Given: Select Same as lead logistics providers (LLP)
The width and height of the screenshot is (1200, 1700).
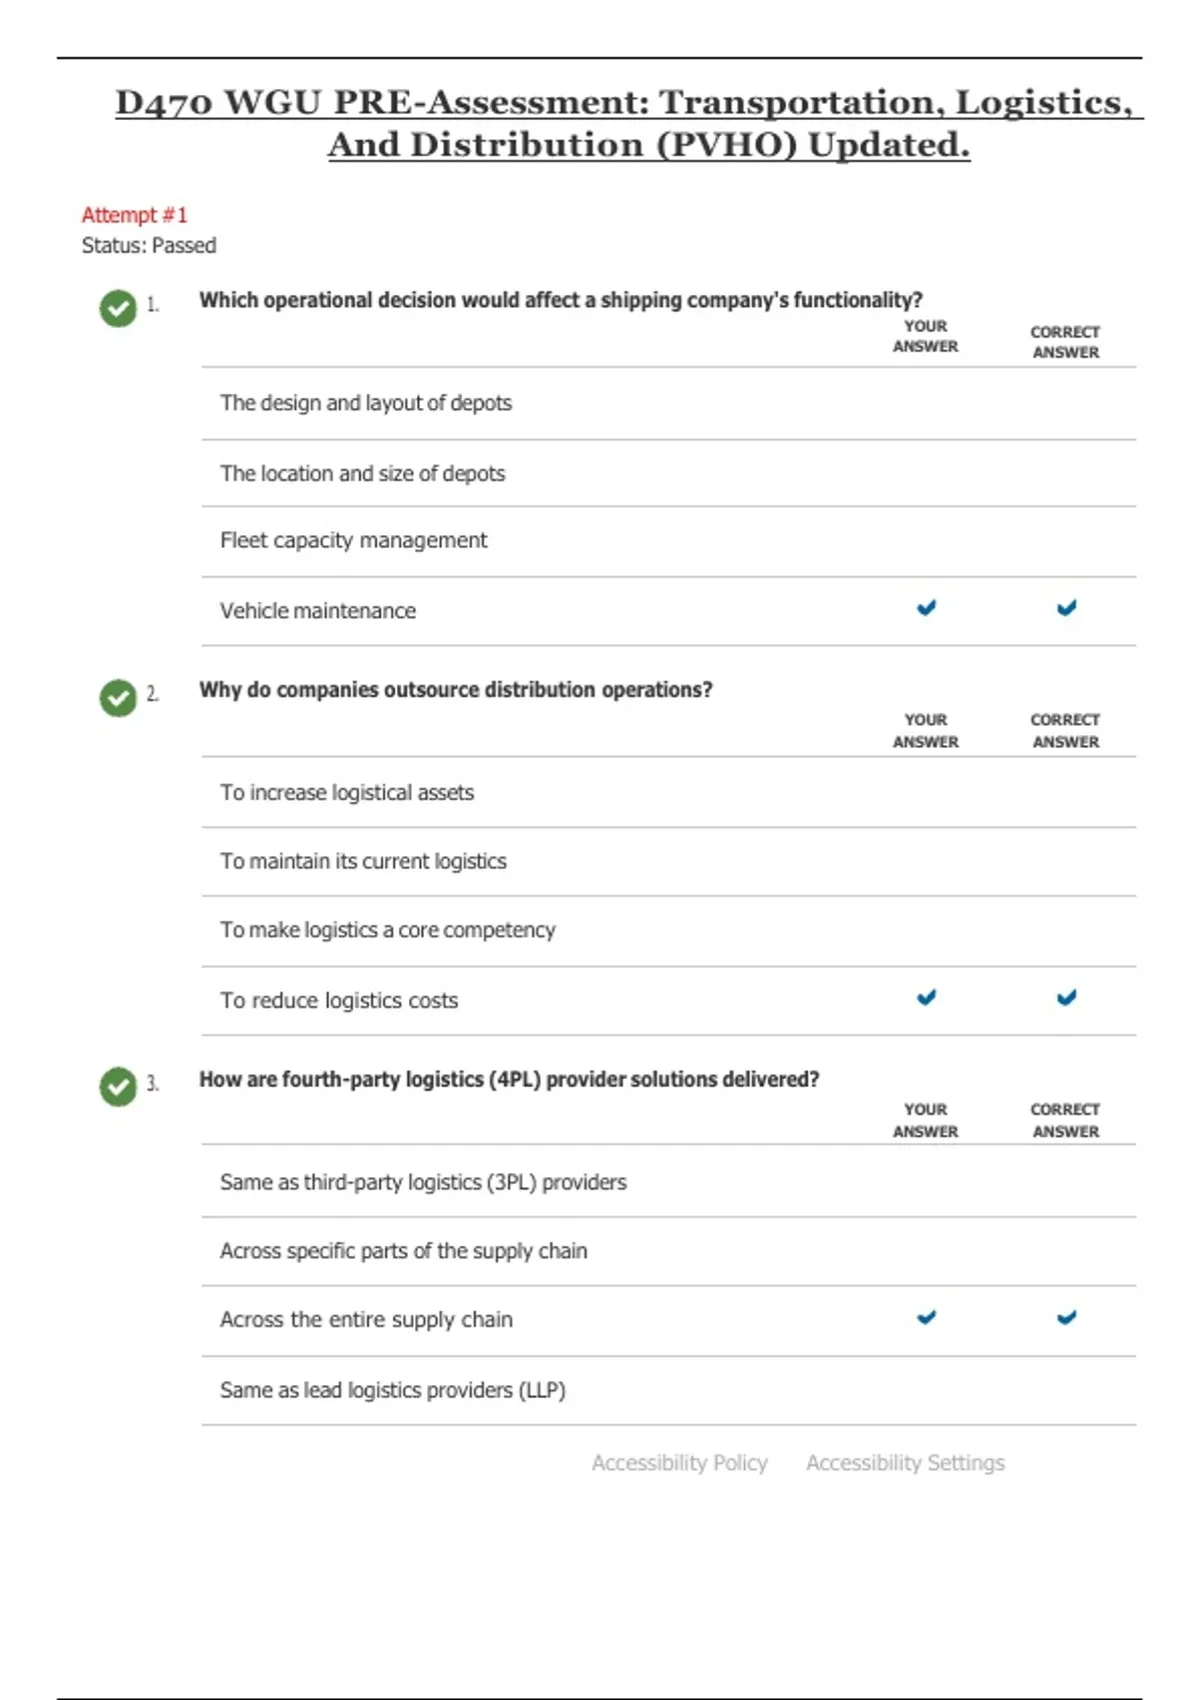Looking at the screenshot, I should (x=392, y=1390).
